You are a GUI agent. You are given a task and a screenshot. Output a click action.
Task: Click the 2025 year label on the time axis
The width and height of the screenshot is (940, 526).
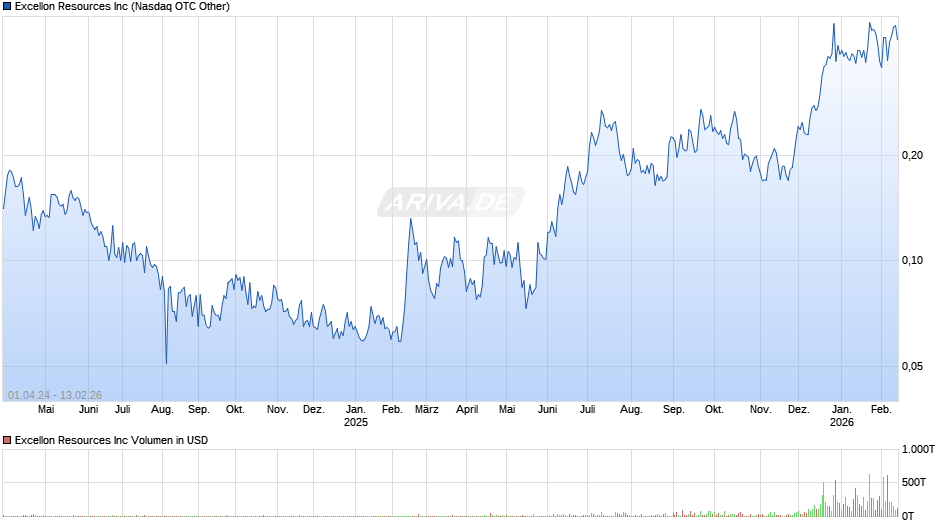355,422
